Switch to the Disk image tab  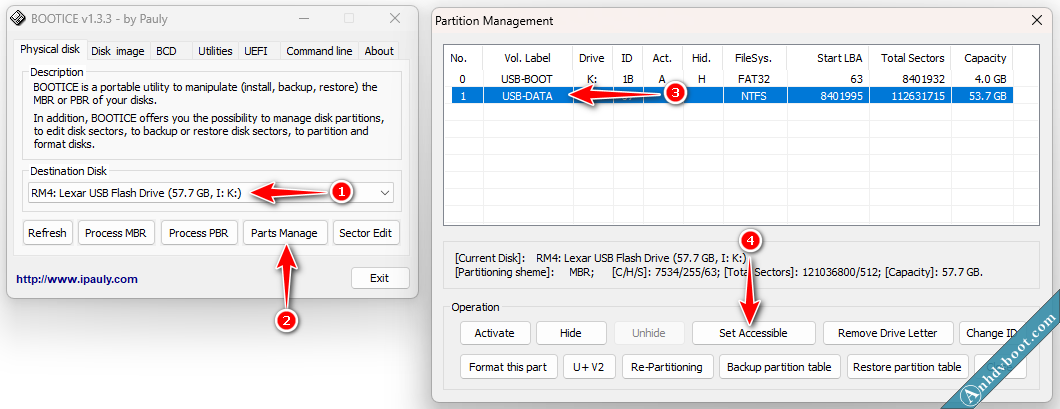[118, 51]
